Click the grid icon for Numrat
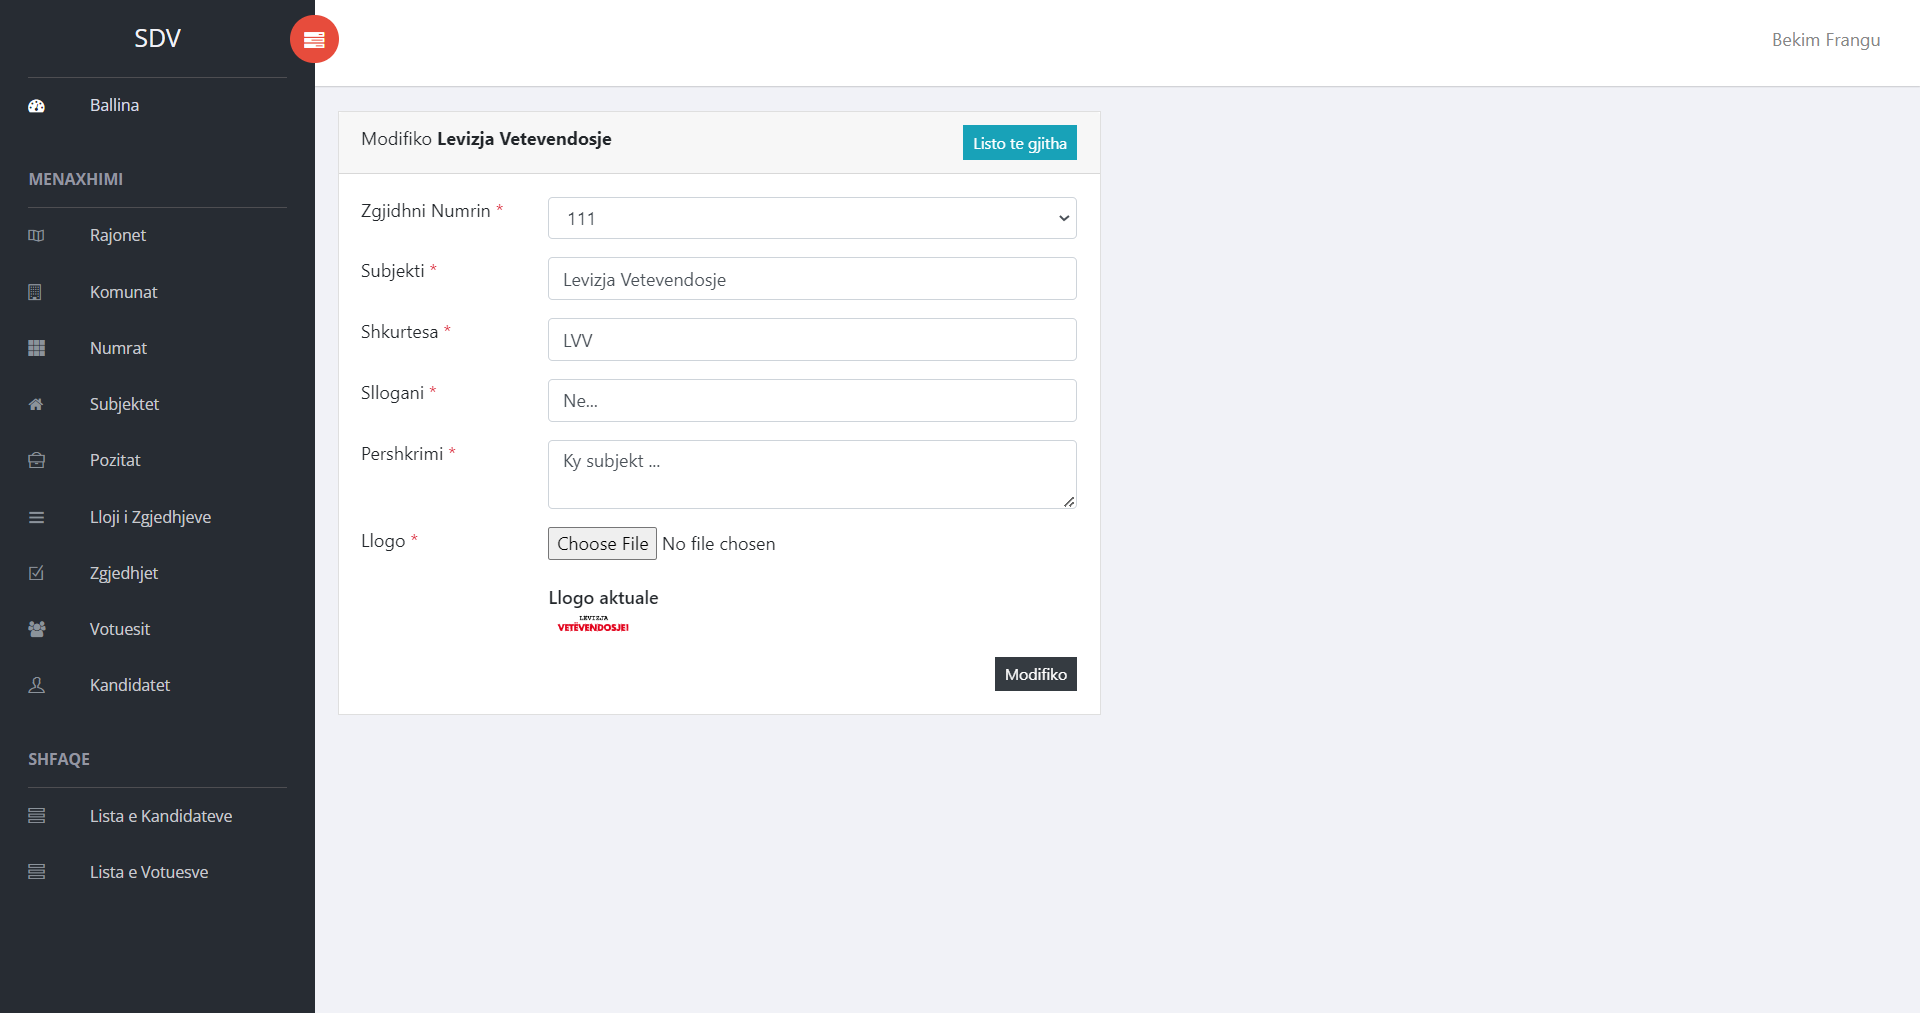Viewport: 1920px width, 1013px height. pyautogui.click(x=36, y=348)
